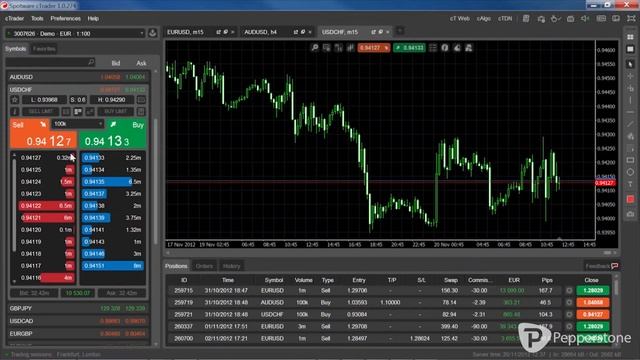Open the Orders tab

204,266
